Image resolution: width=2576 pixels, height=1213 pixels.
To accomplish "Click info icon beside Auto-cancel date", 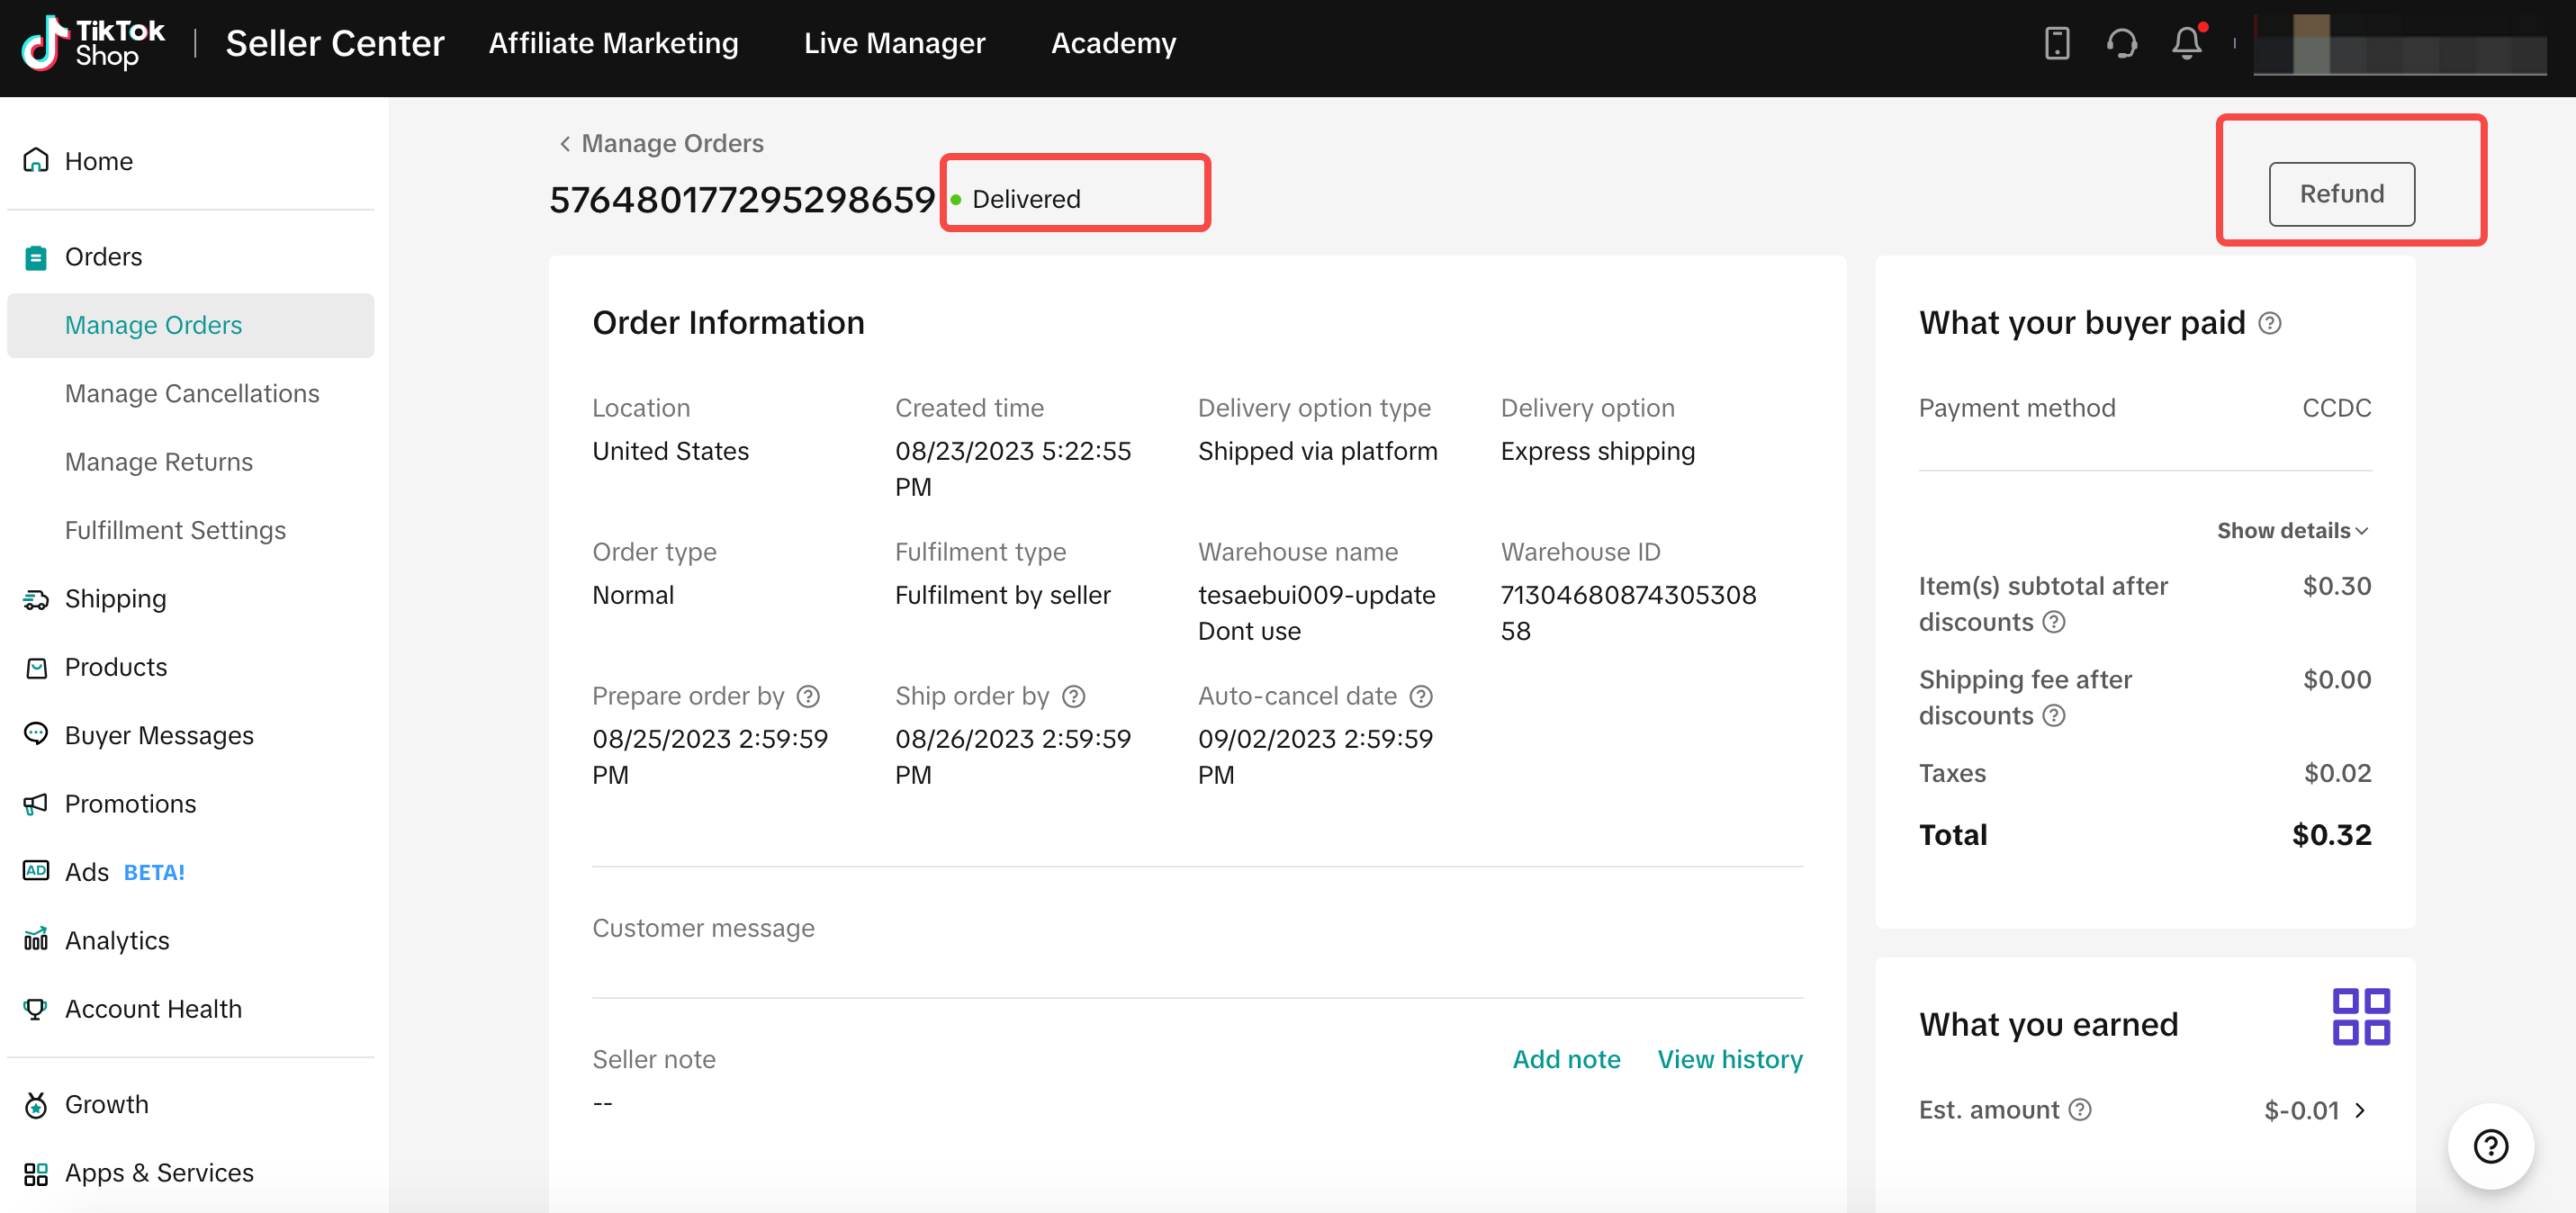I will tap(1421, 696).
